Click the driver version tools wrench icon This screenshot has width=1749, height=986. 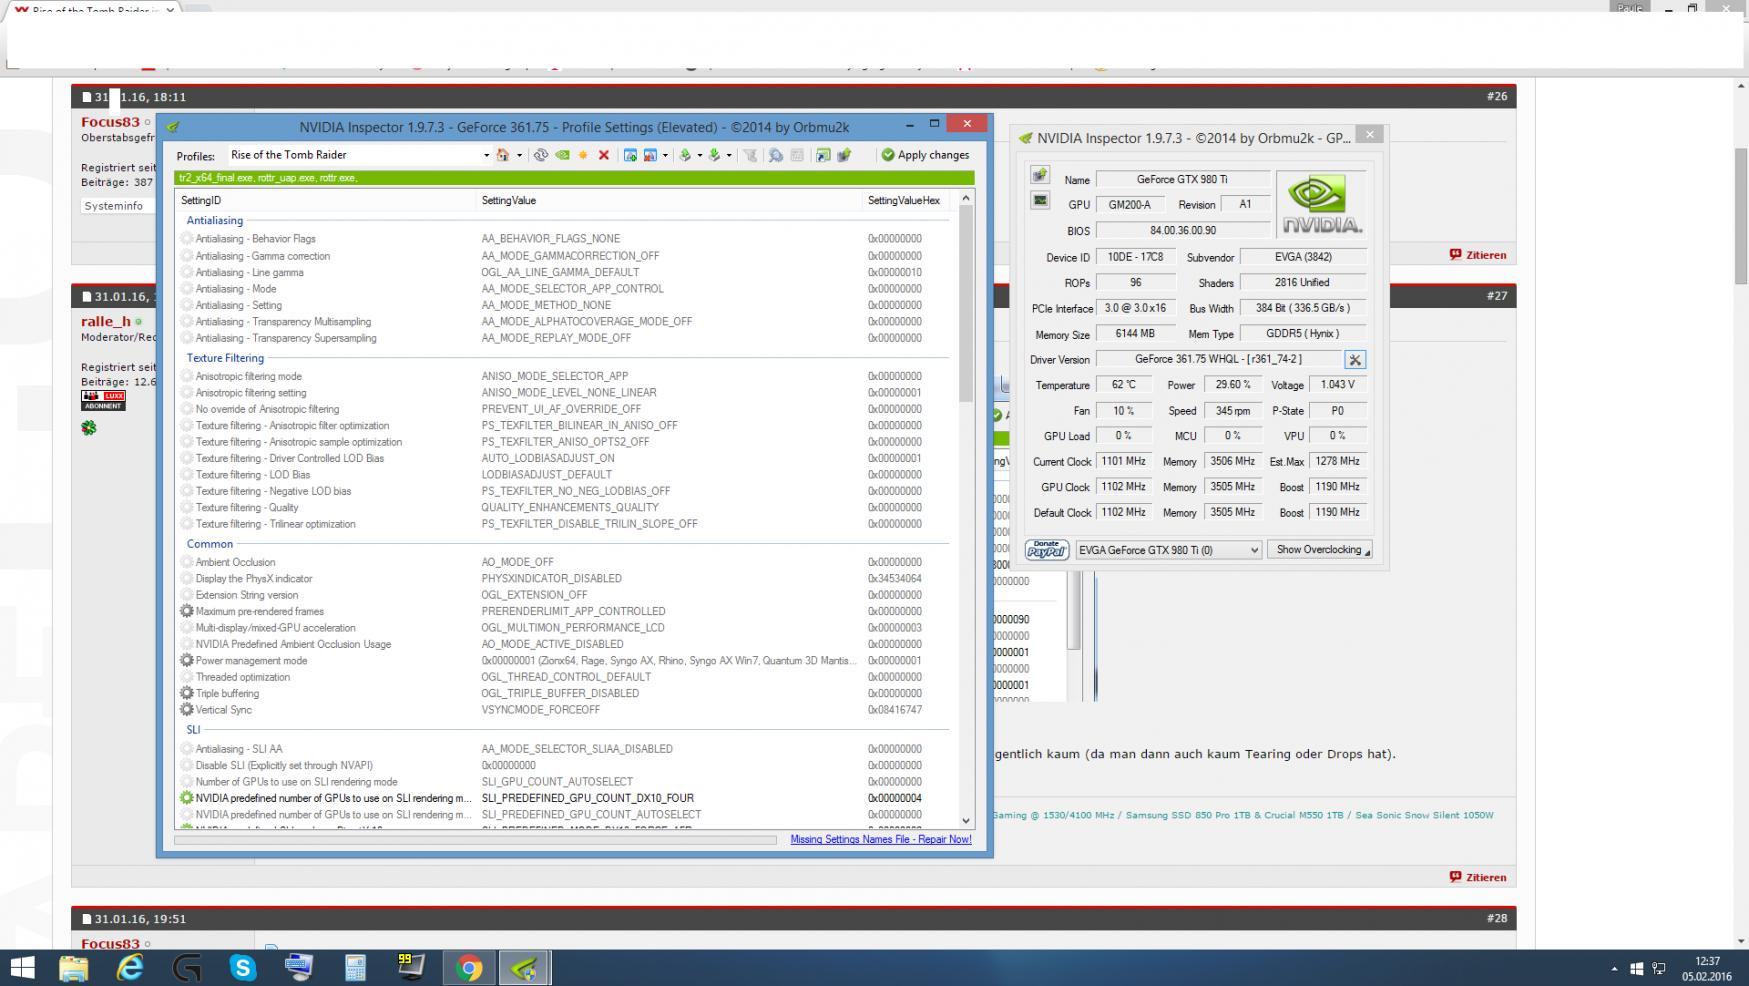pos(1355,359)
